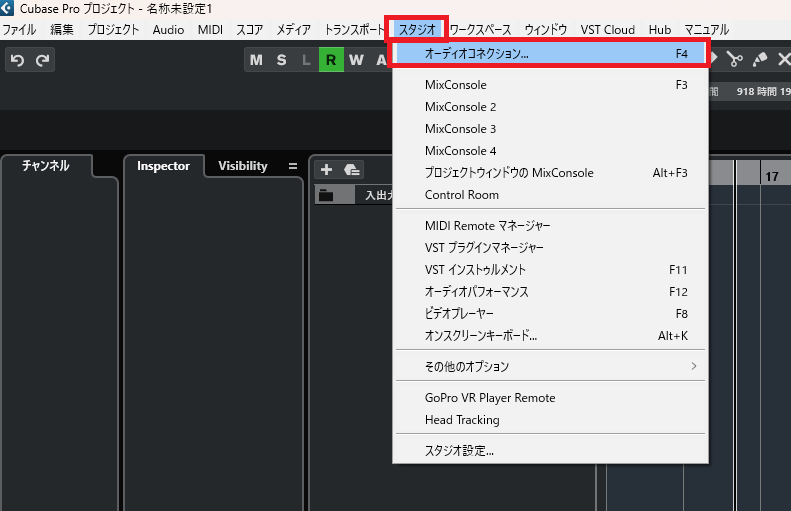Choose プロジェクトウィンドウの MixConsole
Viewport: 791px width, 511px height.
tap(550, 173)
